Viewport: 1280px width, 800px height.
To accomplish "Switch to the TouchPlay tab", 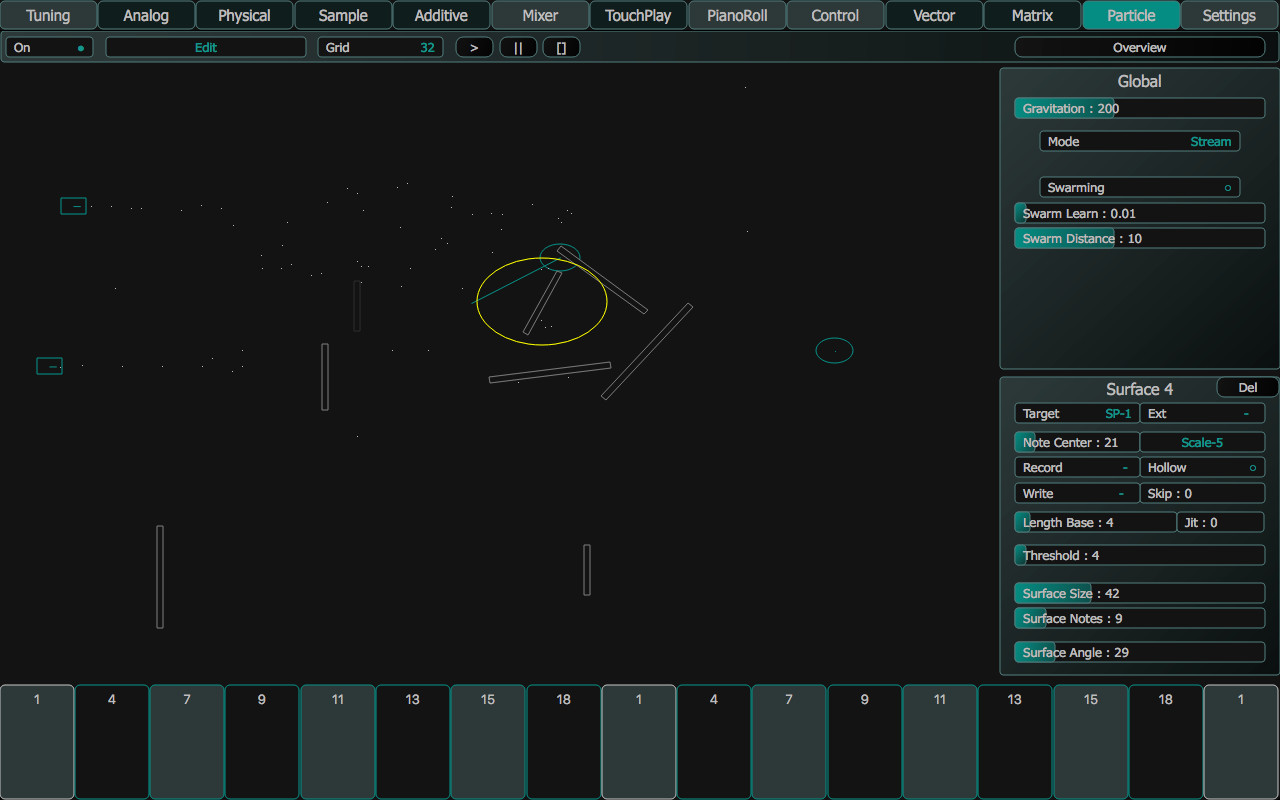I will click(638, 15).
